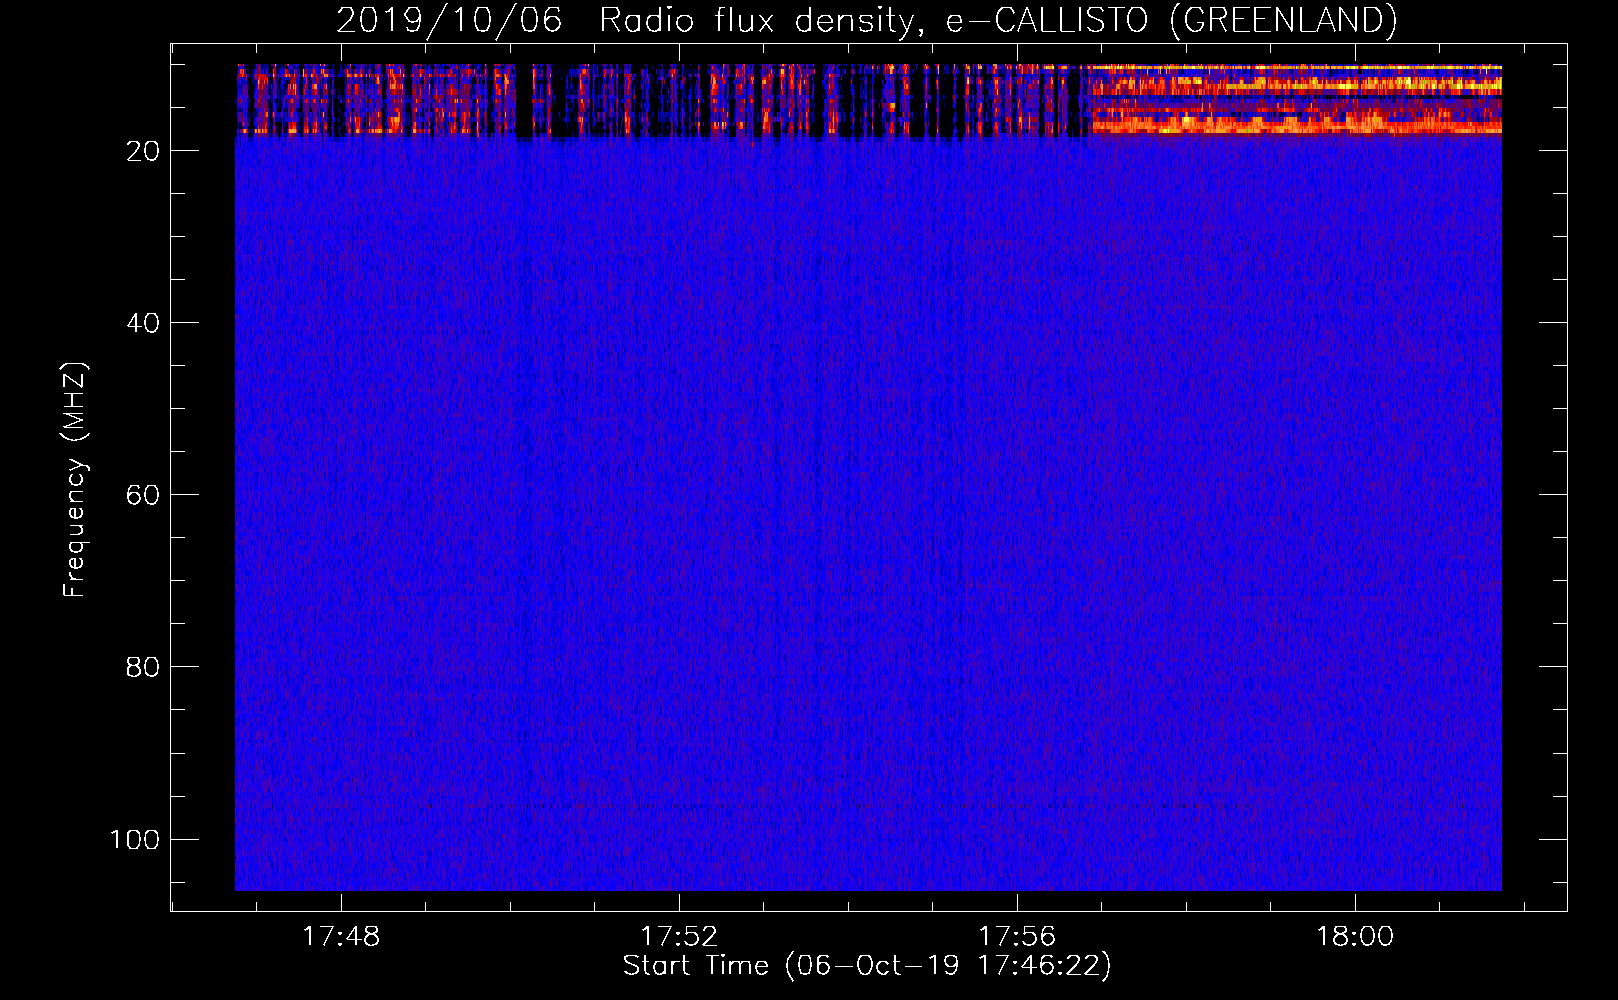The height and width of the screenshot is (1000, 1618).
Task: Click the "Frequency (MHZ)" axis label
Action: coord(75,479)
